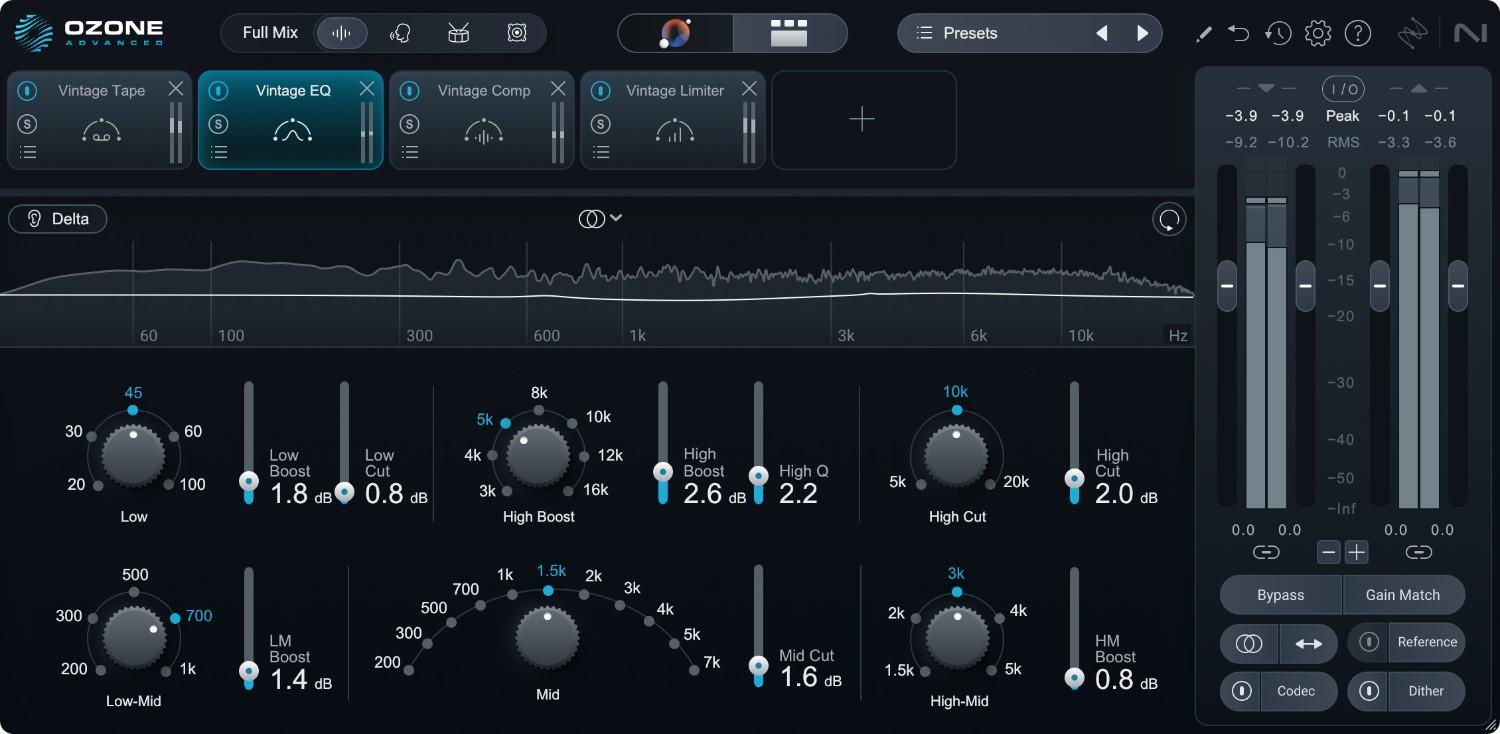
Task: Expand the I/O meter panel
Action: [x=1343, y=88]
